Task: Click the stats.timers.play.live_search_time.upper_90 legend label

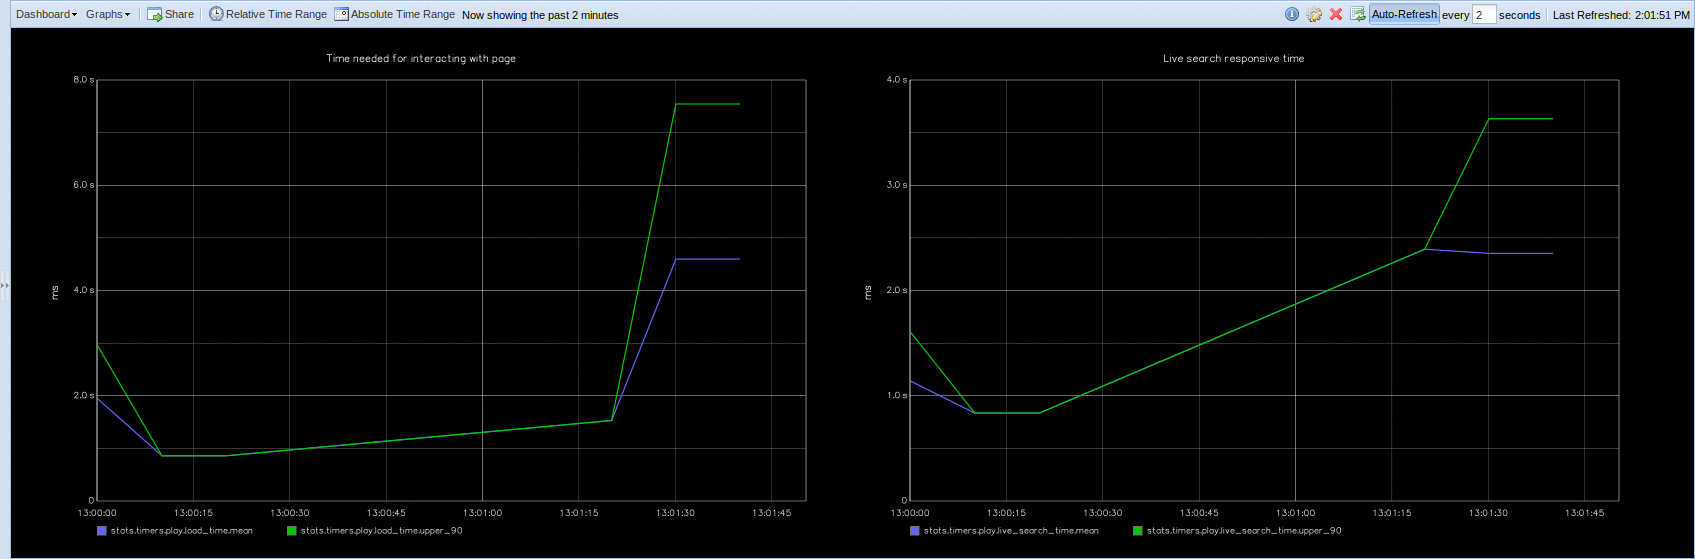Action: [x=1244, y=531]
